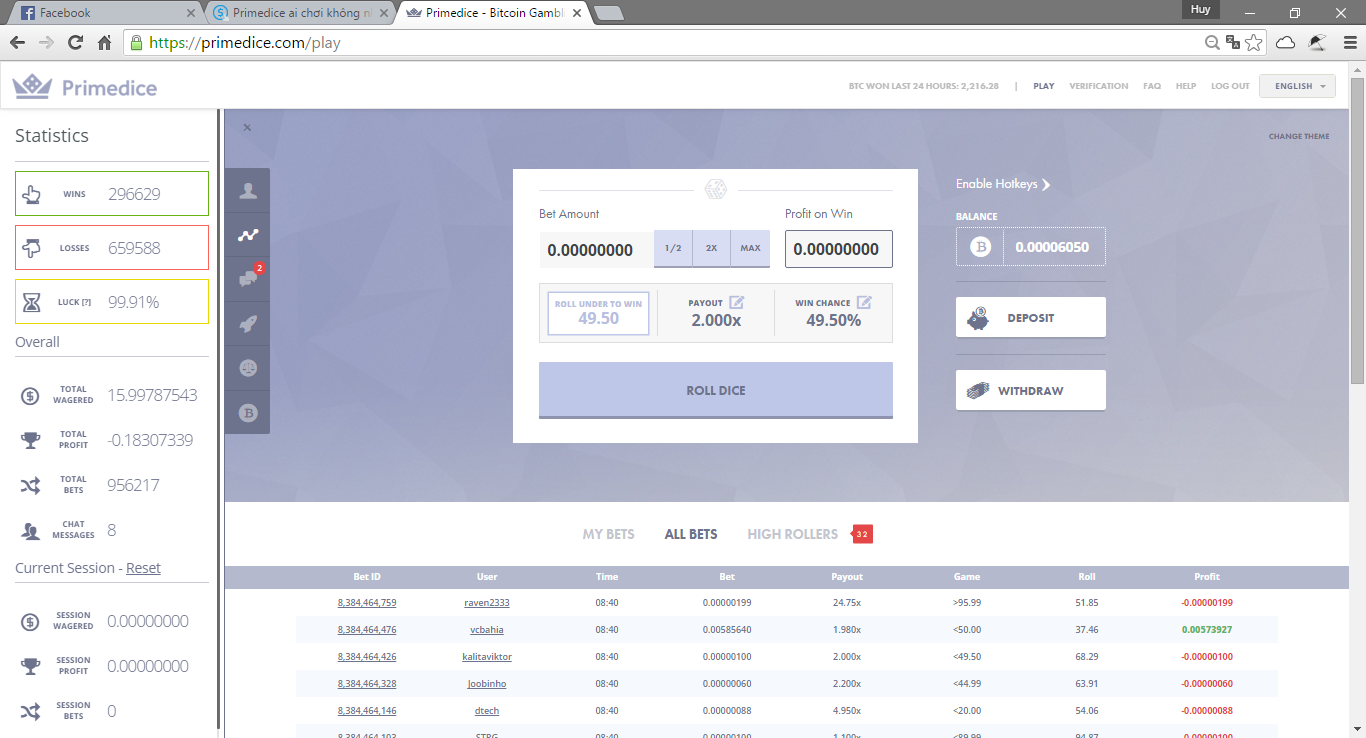Click the total wagered value 15.99787543

(x=152, y=395)
